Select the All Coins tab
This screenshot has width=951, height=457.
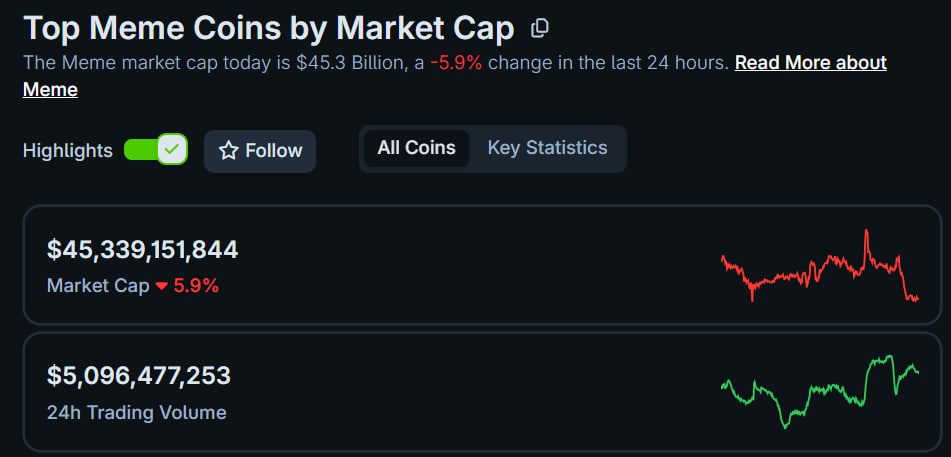click(416, 148)
